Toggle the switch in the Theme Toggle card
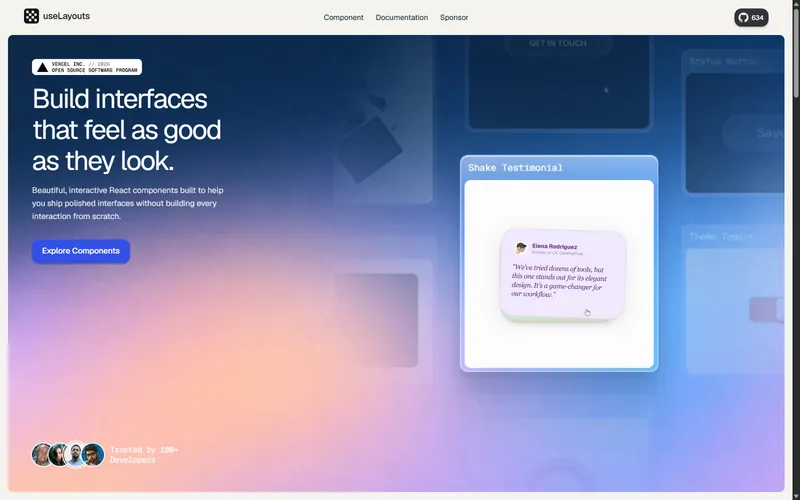 click(766, 309)
